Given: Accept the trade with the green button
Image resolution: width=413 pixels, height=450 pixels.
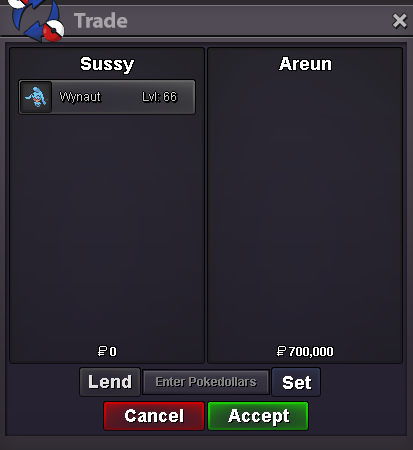Looking at the screenshot, I should tap(258, 416).
